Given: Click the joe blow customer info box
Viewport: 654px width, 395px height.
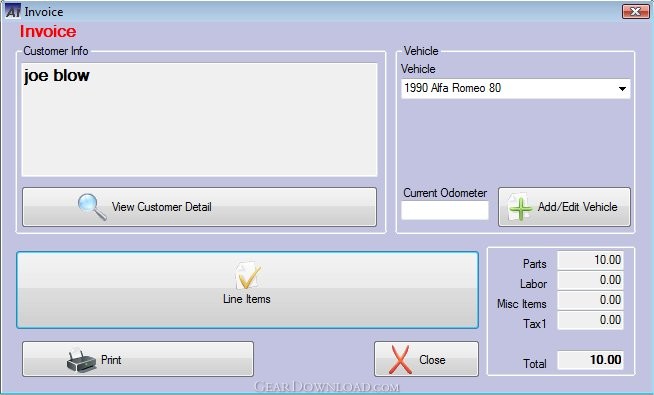Looking at the screenshot, I should (199, 120).
